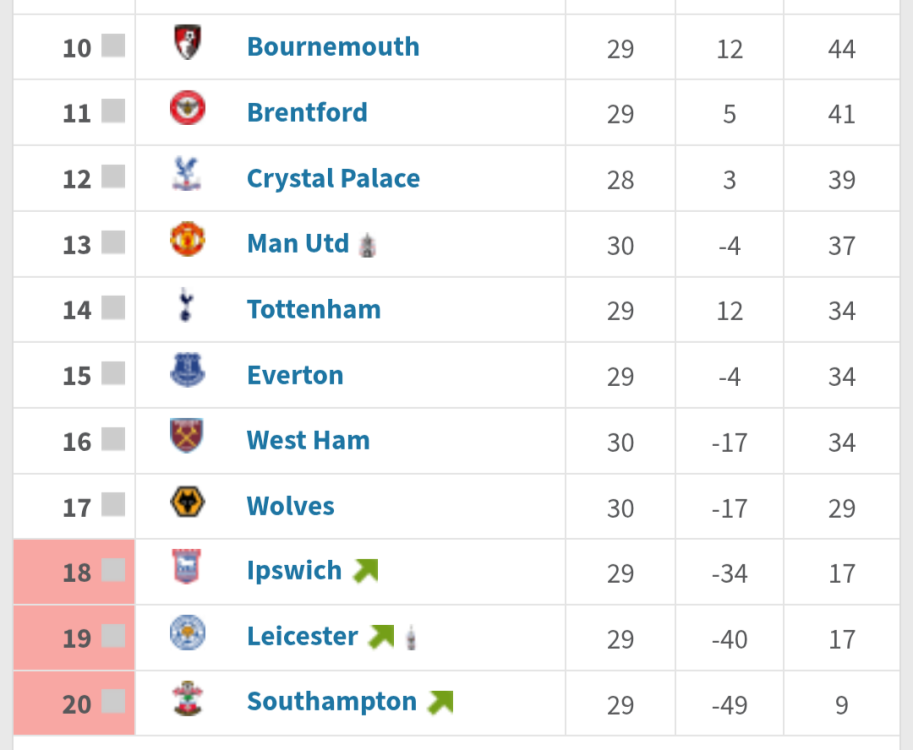913x750 pixels.
Task: Toggle the grey square beside position 10
Action: pyautogui.click(x=113, y=46)
